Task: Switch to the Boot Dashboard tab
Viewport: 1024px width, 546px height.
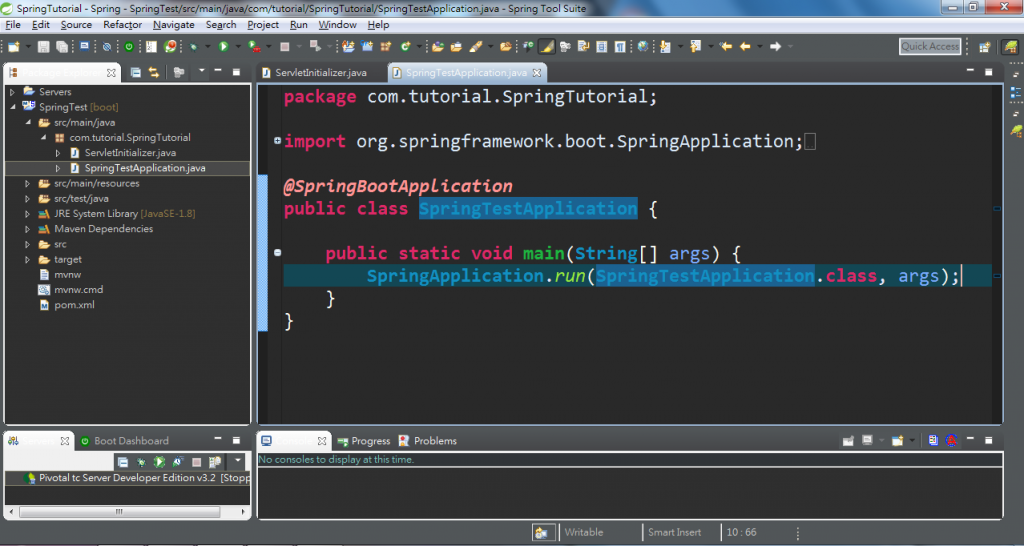Action: [x=124, y=441]
